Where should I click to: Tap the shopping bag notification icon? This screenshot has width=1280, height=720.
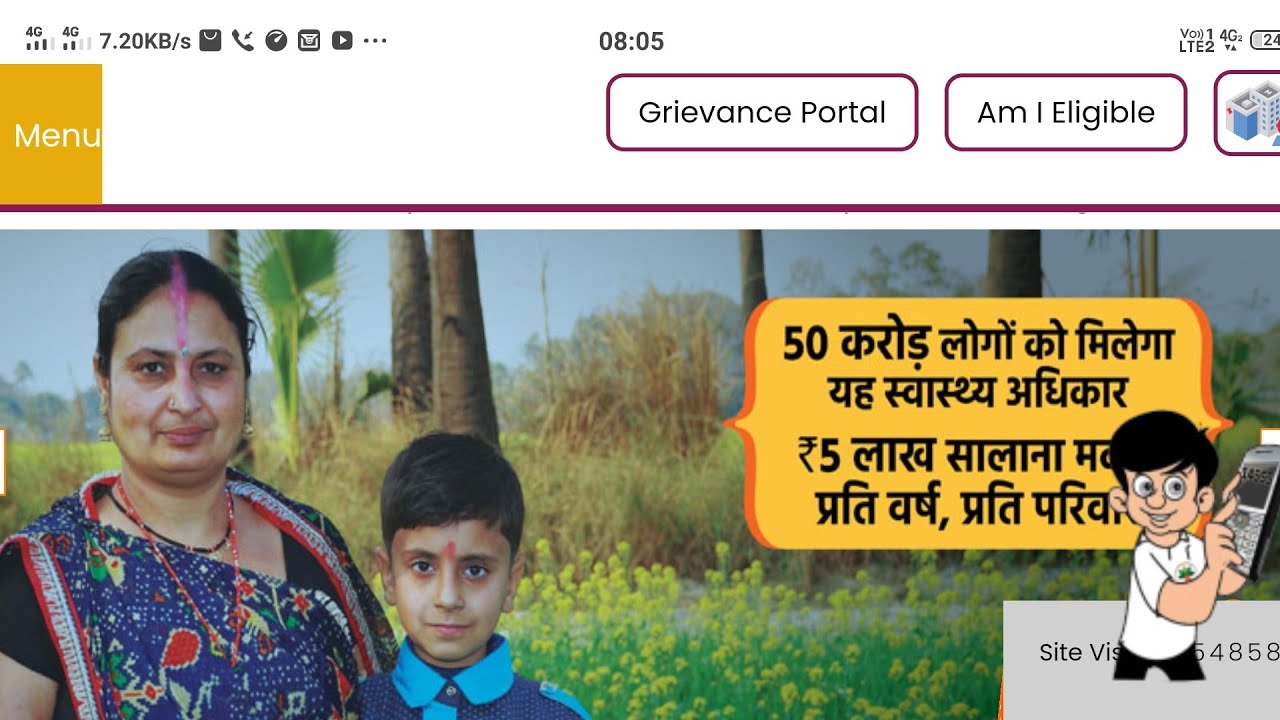point(210,41)
